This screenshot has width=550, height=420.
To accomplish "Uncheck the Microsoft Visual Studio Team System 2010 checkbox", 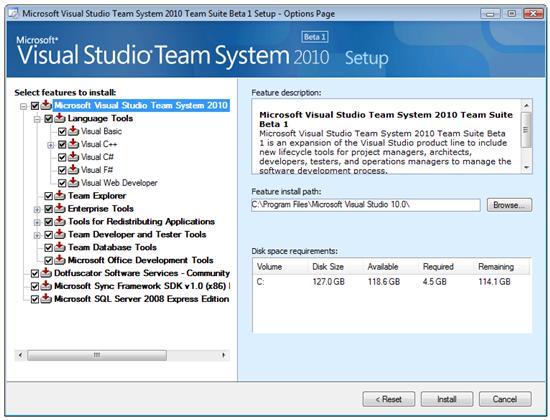I will pos(35,106).
